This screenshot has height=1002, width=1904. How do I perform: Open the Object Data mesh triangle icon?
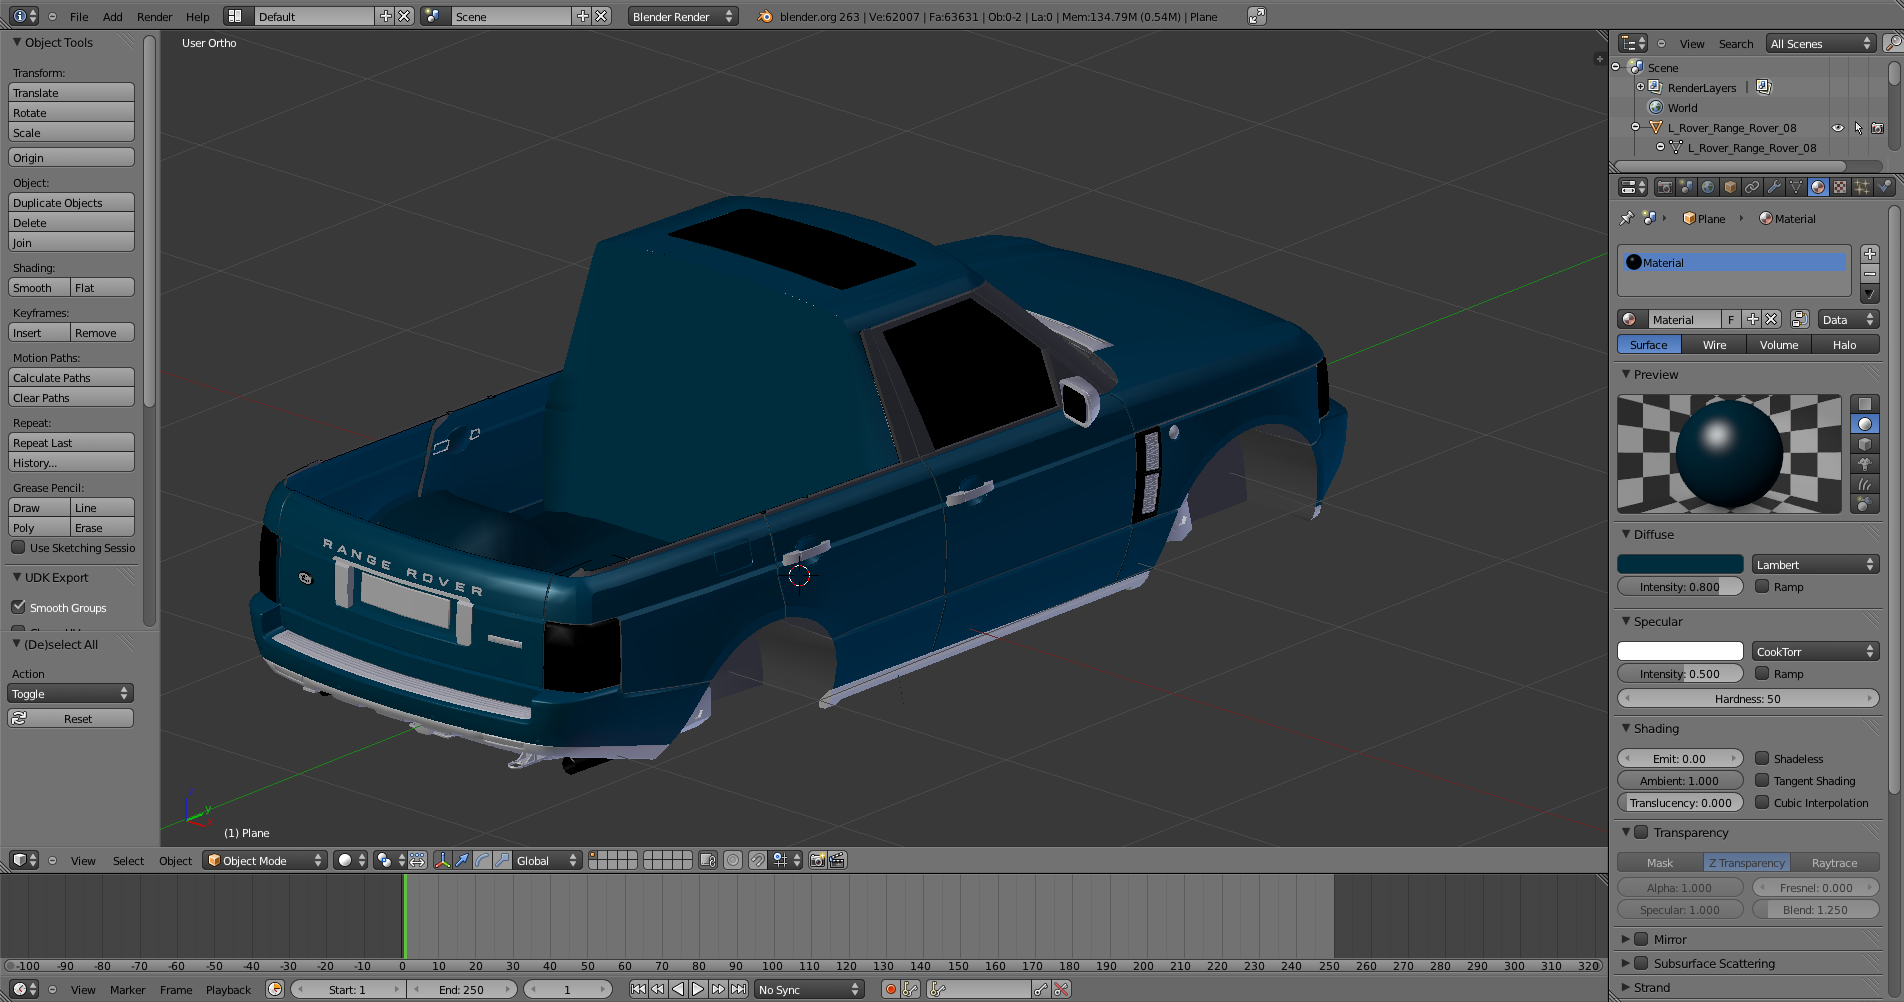(1796, 187)
